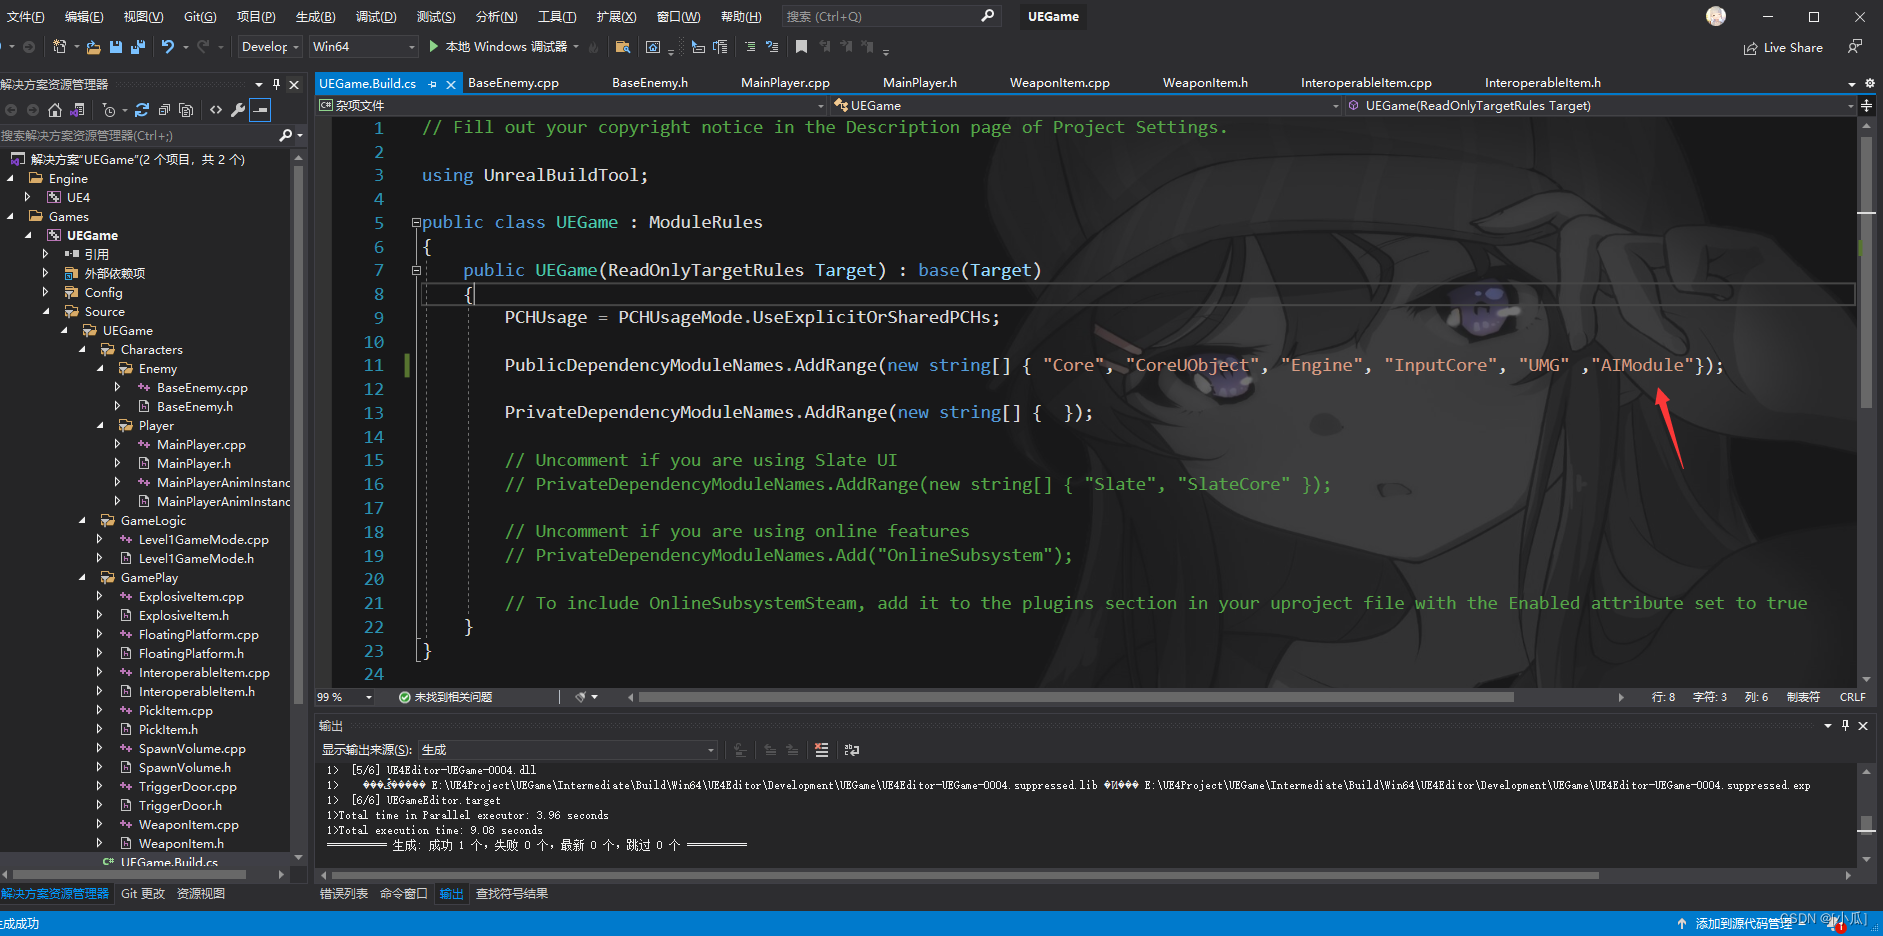Click the comment-out selected lines icon
Viewport: 1883px width, 936px height.
[x=750, y=47]
